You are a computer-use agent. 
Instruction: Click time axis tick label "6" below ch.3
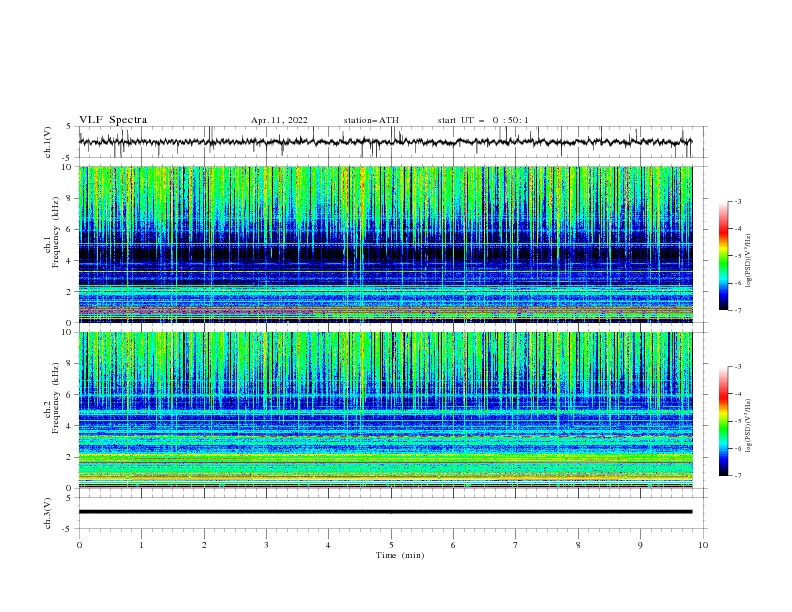[453, 545]
